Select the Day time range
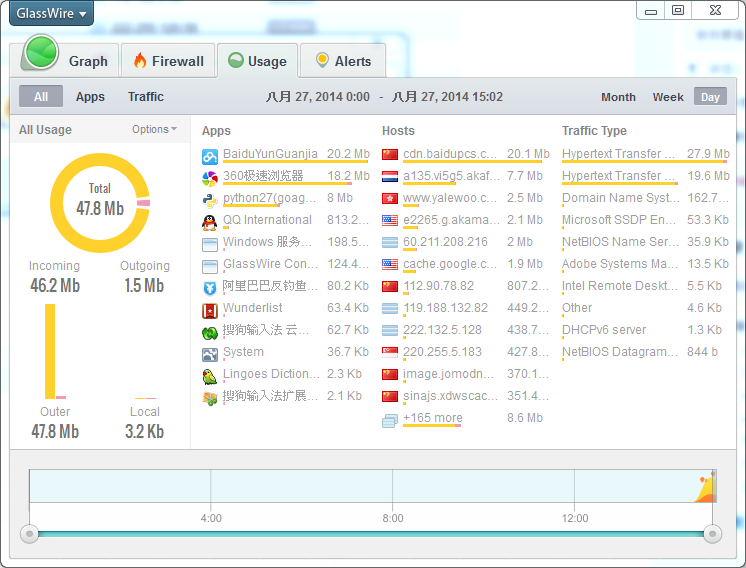Image resolution: width=746 pixels, height=568 pixels. (x=710, y=97)
